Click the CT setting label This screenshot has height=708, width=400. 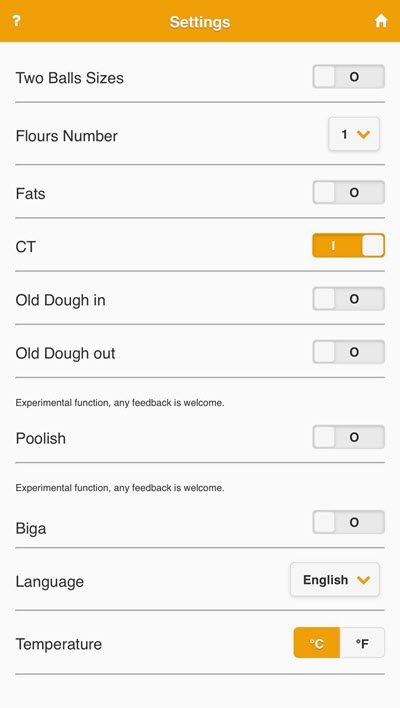25,247
